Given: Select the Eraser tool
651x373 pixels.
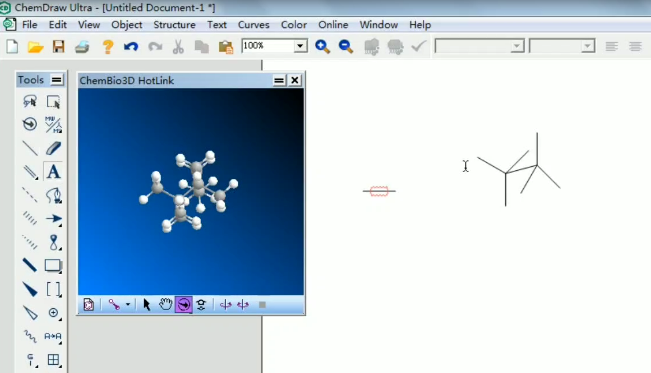Looking at the screenshot, I should [x=53, y=148].
